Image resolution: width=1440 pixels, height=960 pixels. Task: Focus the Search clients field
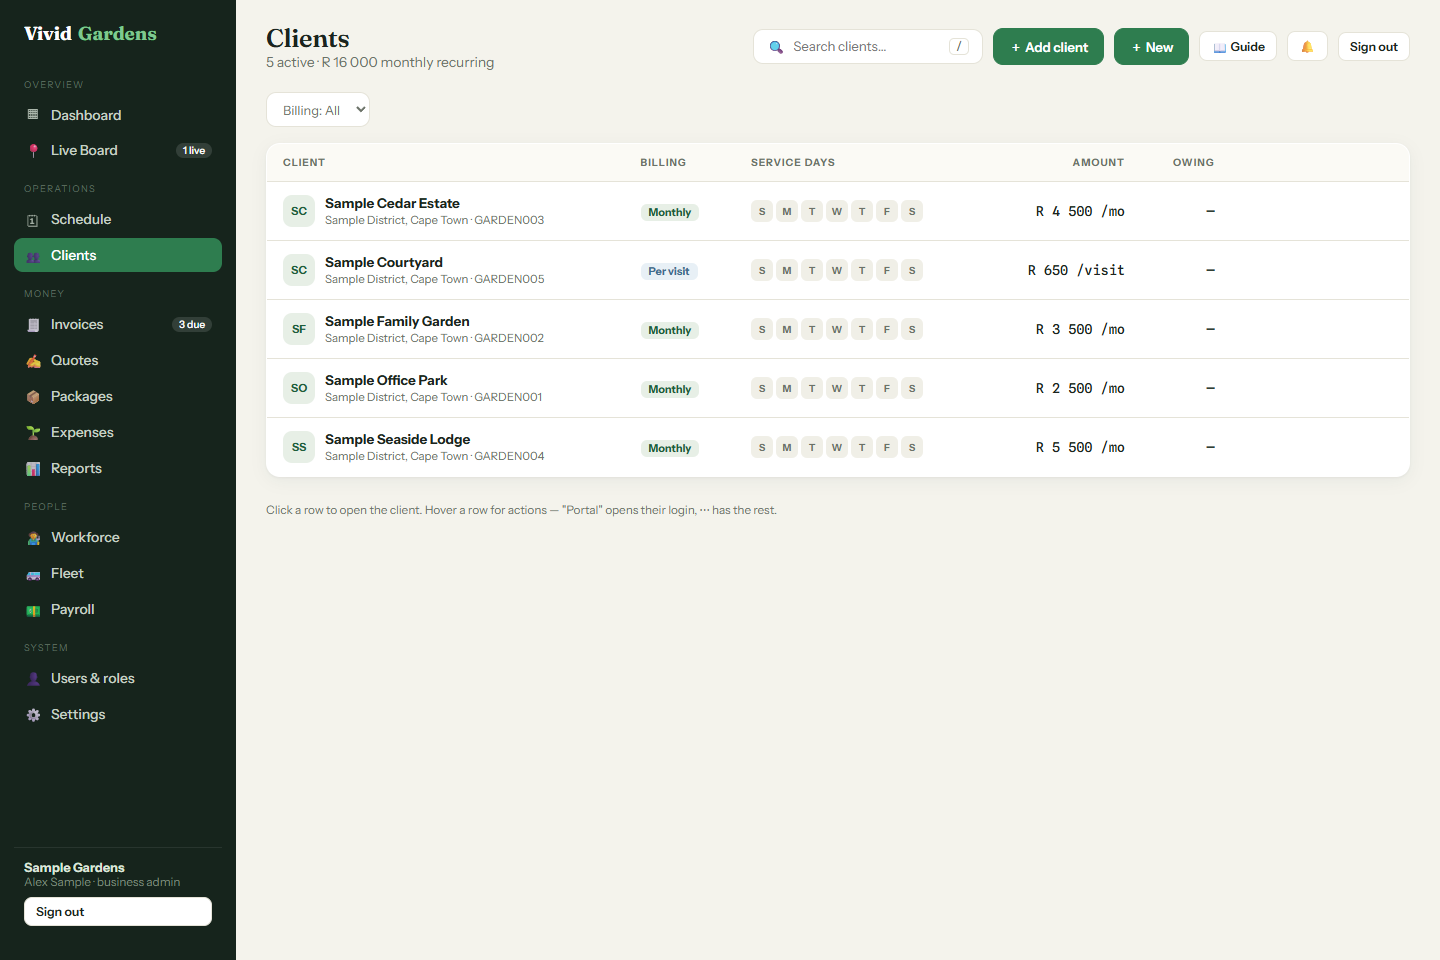click(x=868, y=47)
